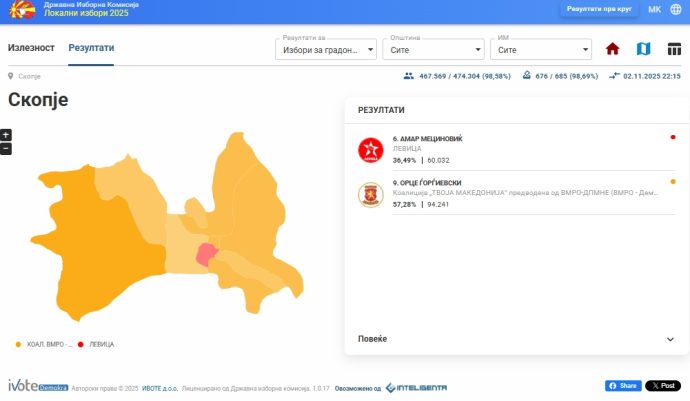The image size is (690, 401).
Task: Expand the Повеќе section
Action: pyautogui.click(x=516, y=339)
